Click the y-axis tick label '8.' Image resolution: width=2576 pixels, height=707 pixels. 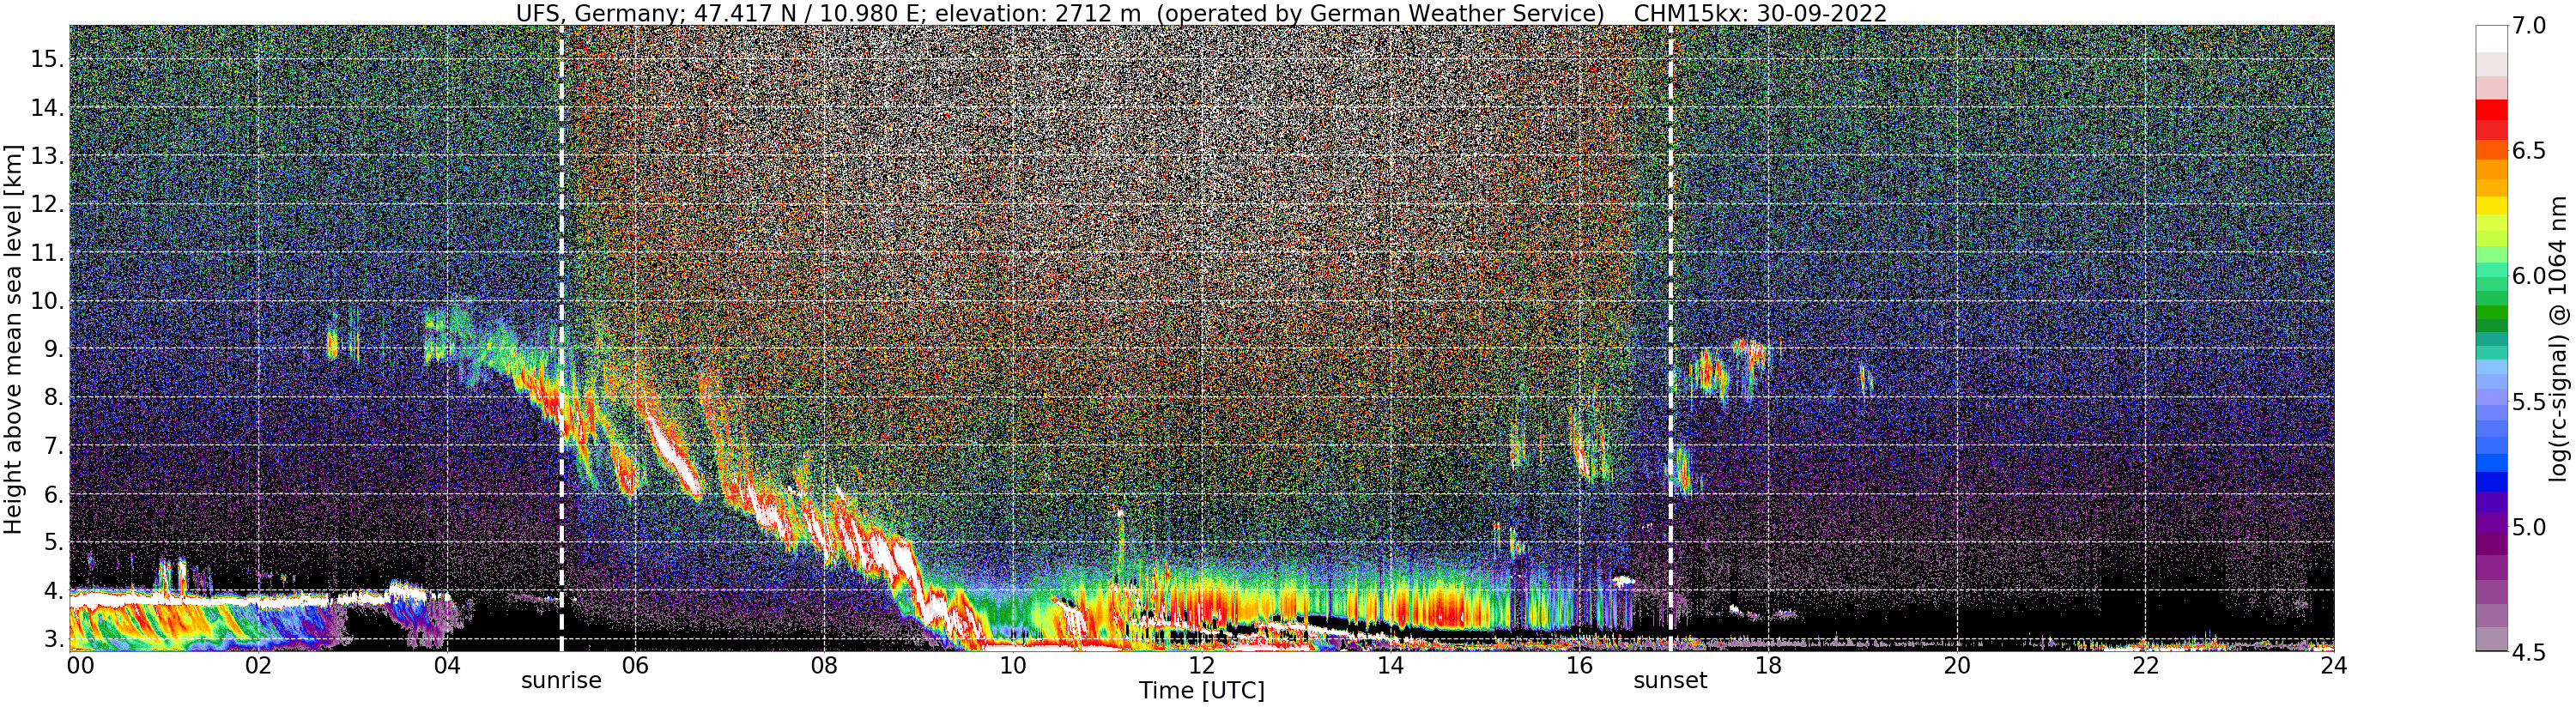click(54, 397)
